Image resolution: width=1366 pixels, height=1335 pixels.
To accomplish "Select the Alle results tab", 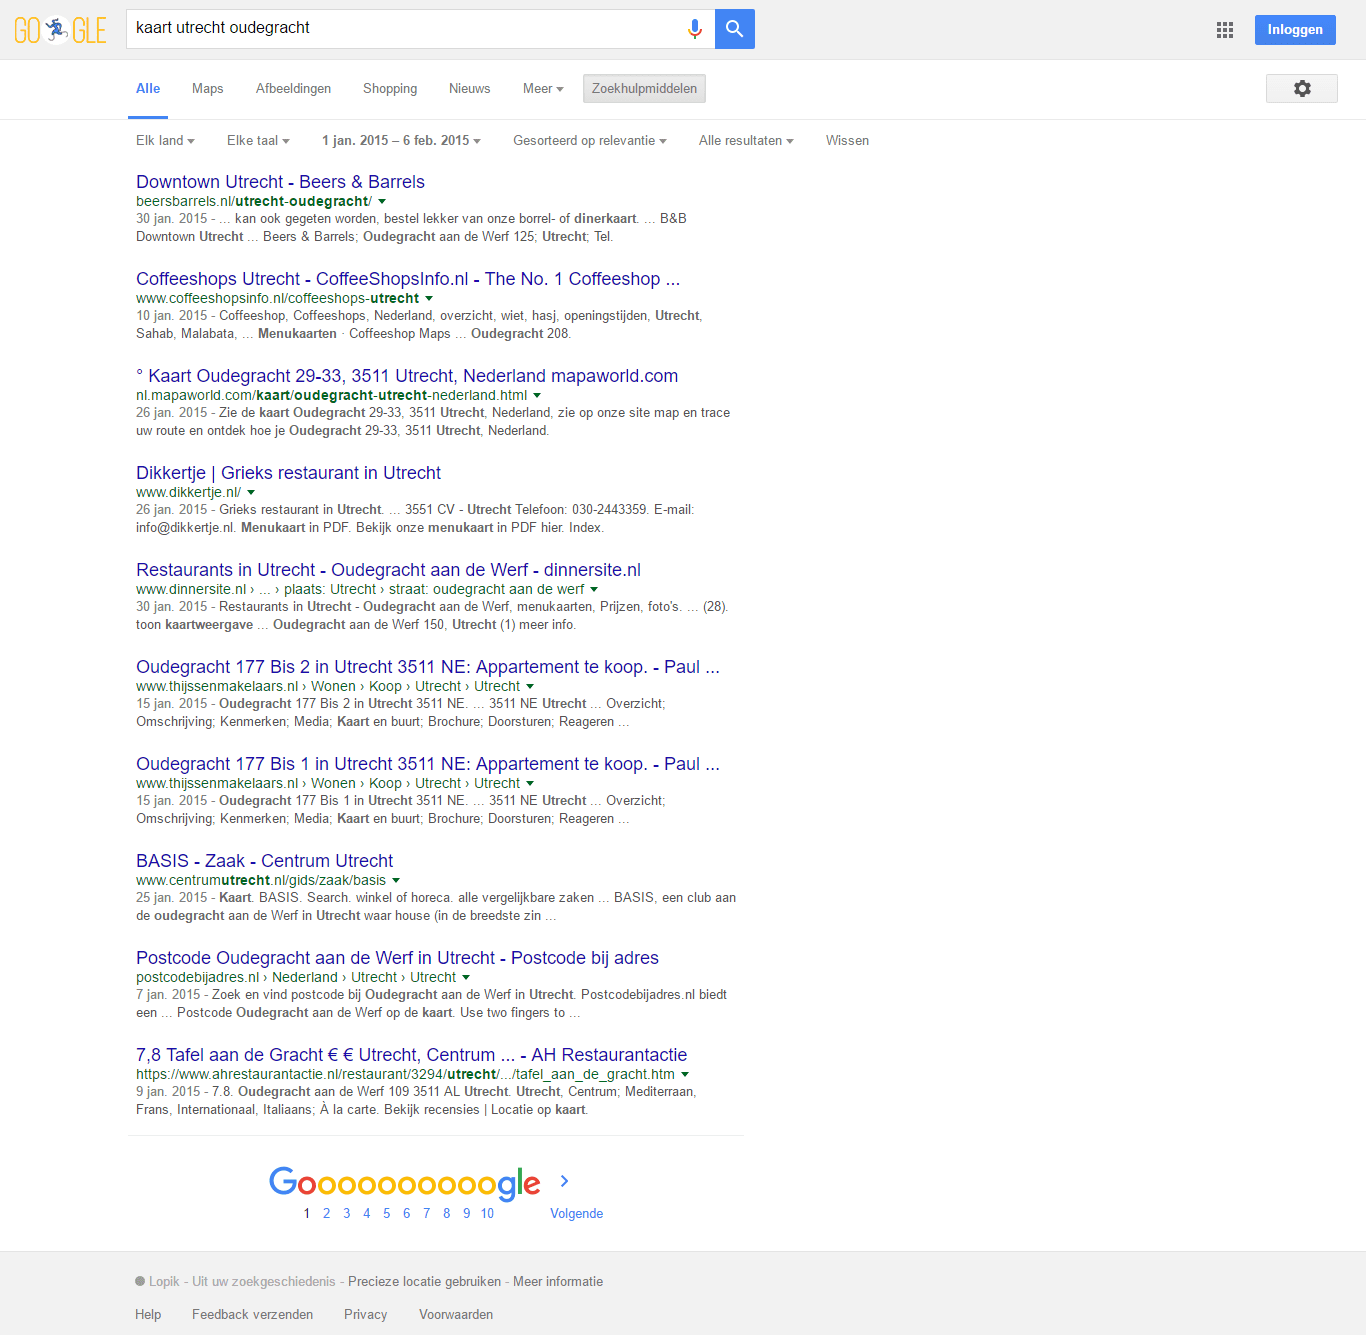I will [148, 88].
